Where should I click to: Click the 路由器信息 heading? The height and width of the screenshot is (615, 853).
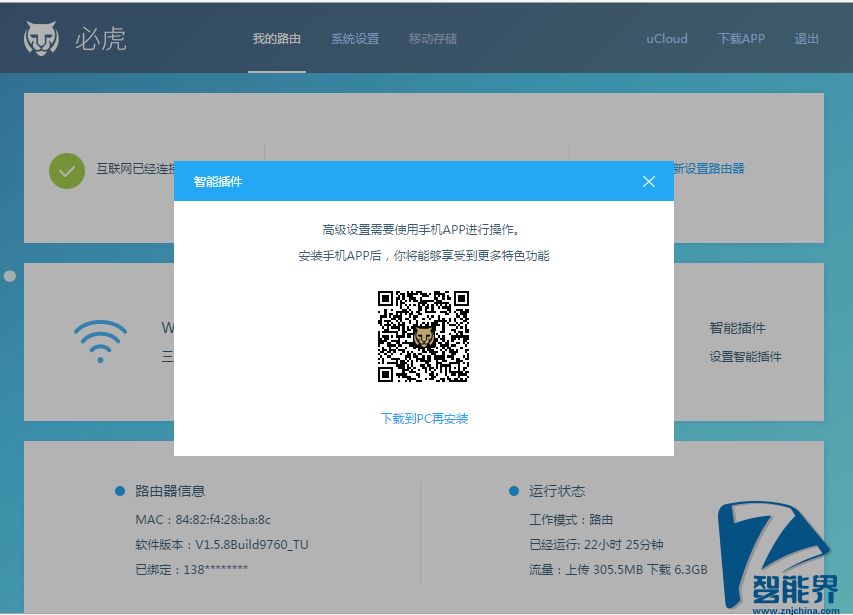tap(170, 491)
